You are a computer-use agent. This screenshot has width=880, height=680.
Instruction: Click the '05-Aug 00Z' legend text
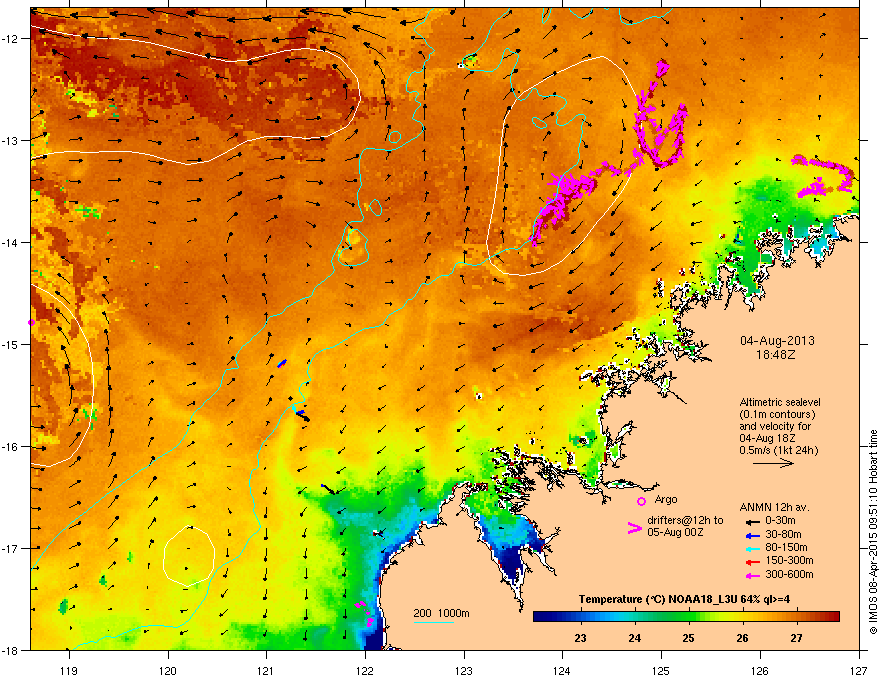click(675, 532)
